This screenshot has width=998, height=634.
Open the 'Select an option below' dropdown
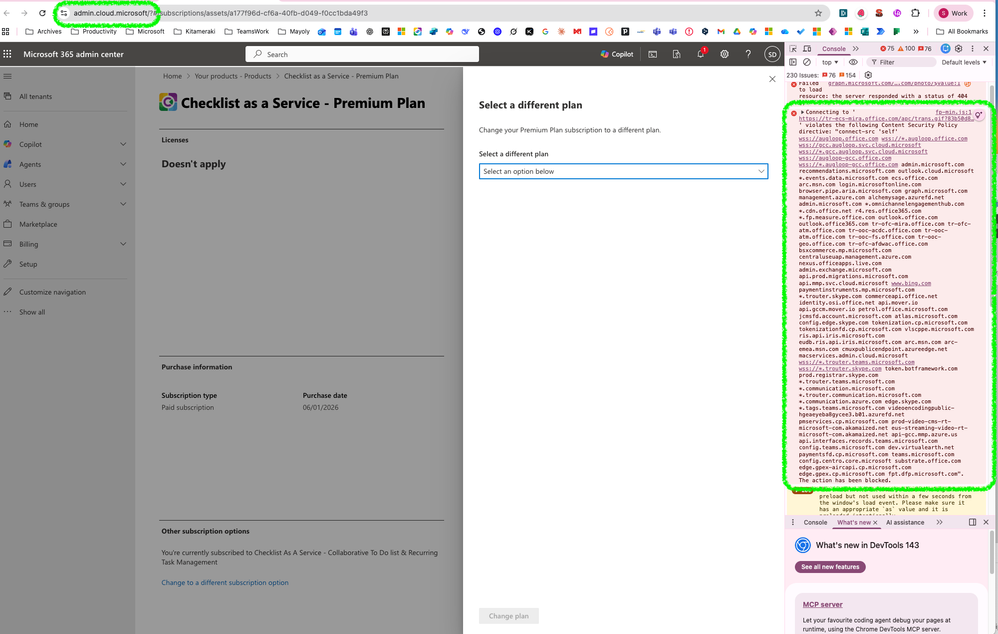pos(623,171)
